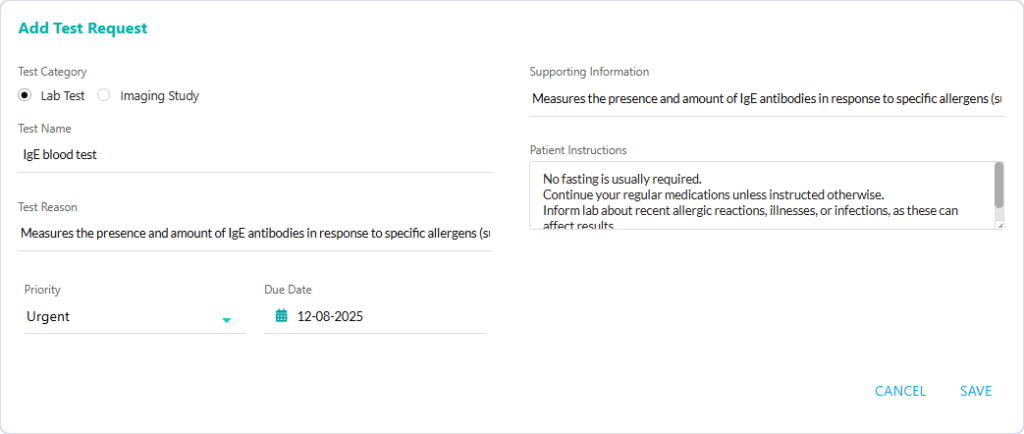The image size is (1024, 434).
Task: Click the Test Category label
Action: tap(52, 72)
